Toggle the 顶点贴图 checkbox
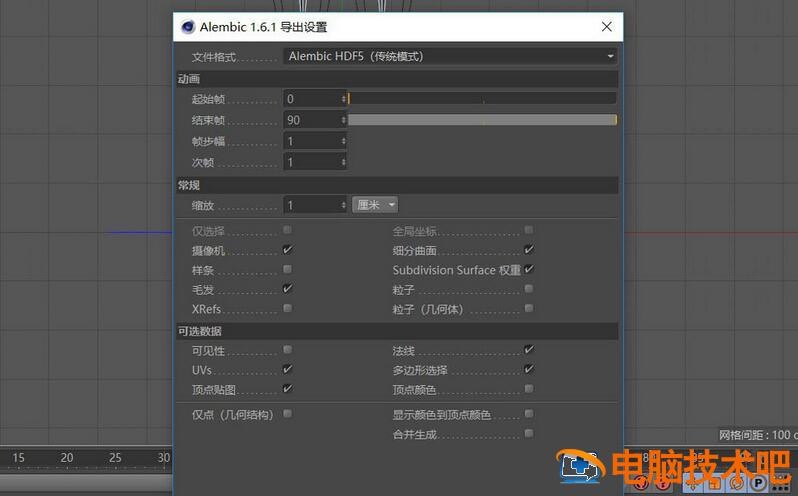Image resolution: width=798 pixels, height=496 pixels. tap(288, 389)
